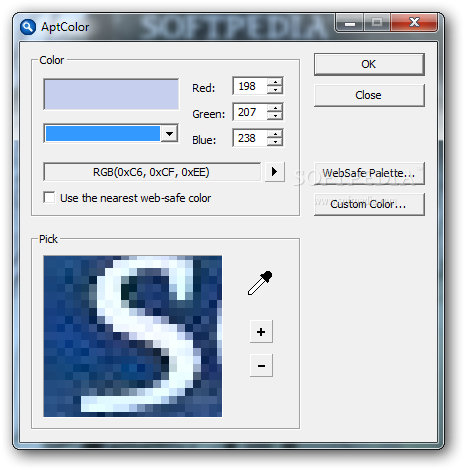Zoom out with the minus button

(x=261, y=366)
